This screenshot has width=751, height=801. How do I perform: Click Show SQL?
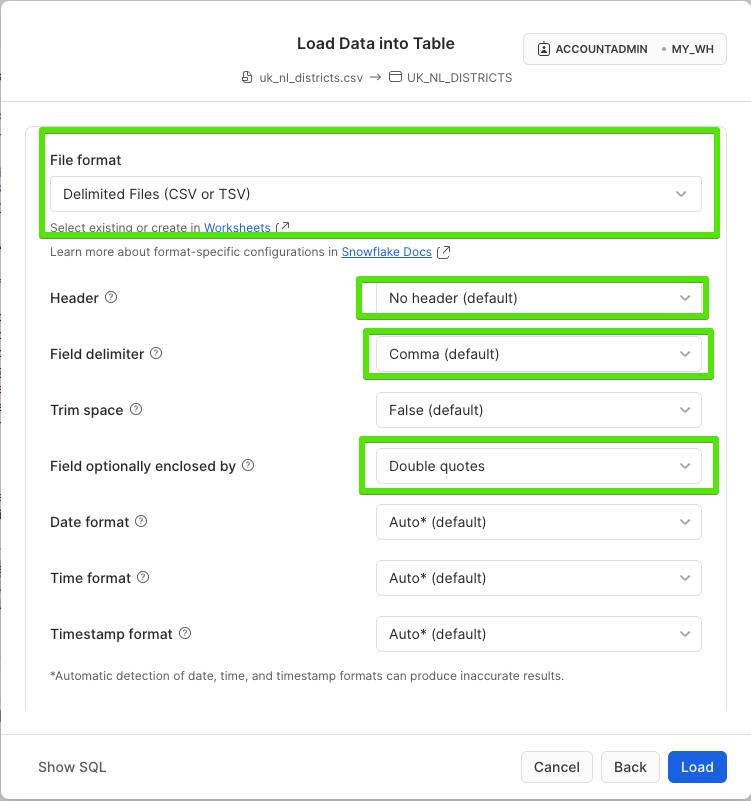[x=72, y=767]
